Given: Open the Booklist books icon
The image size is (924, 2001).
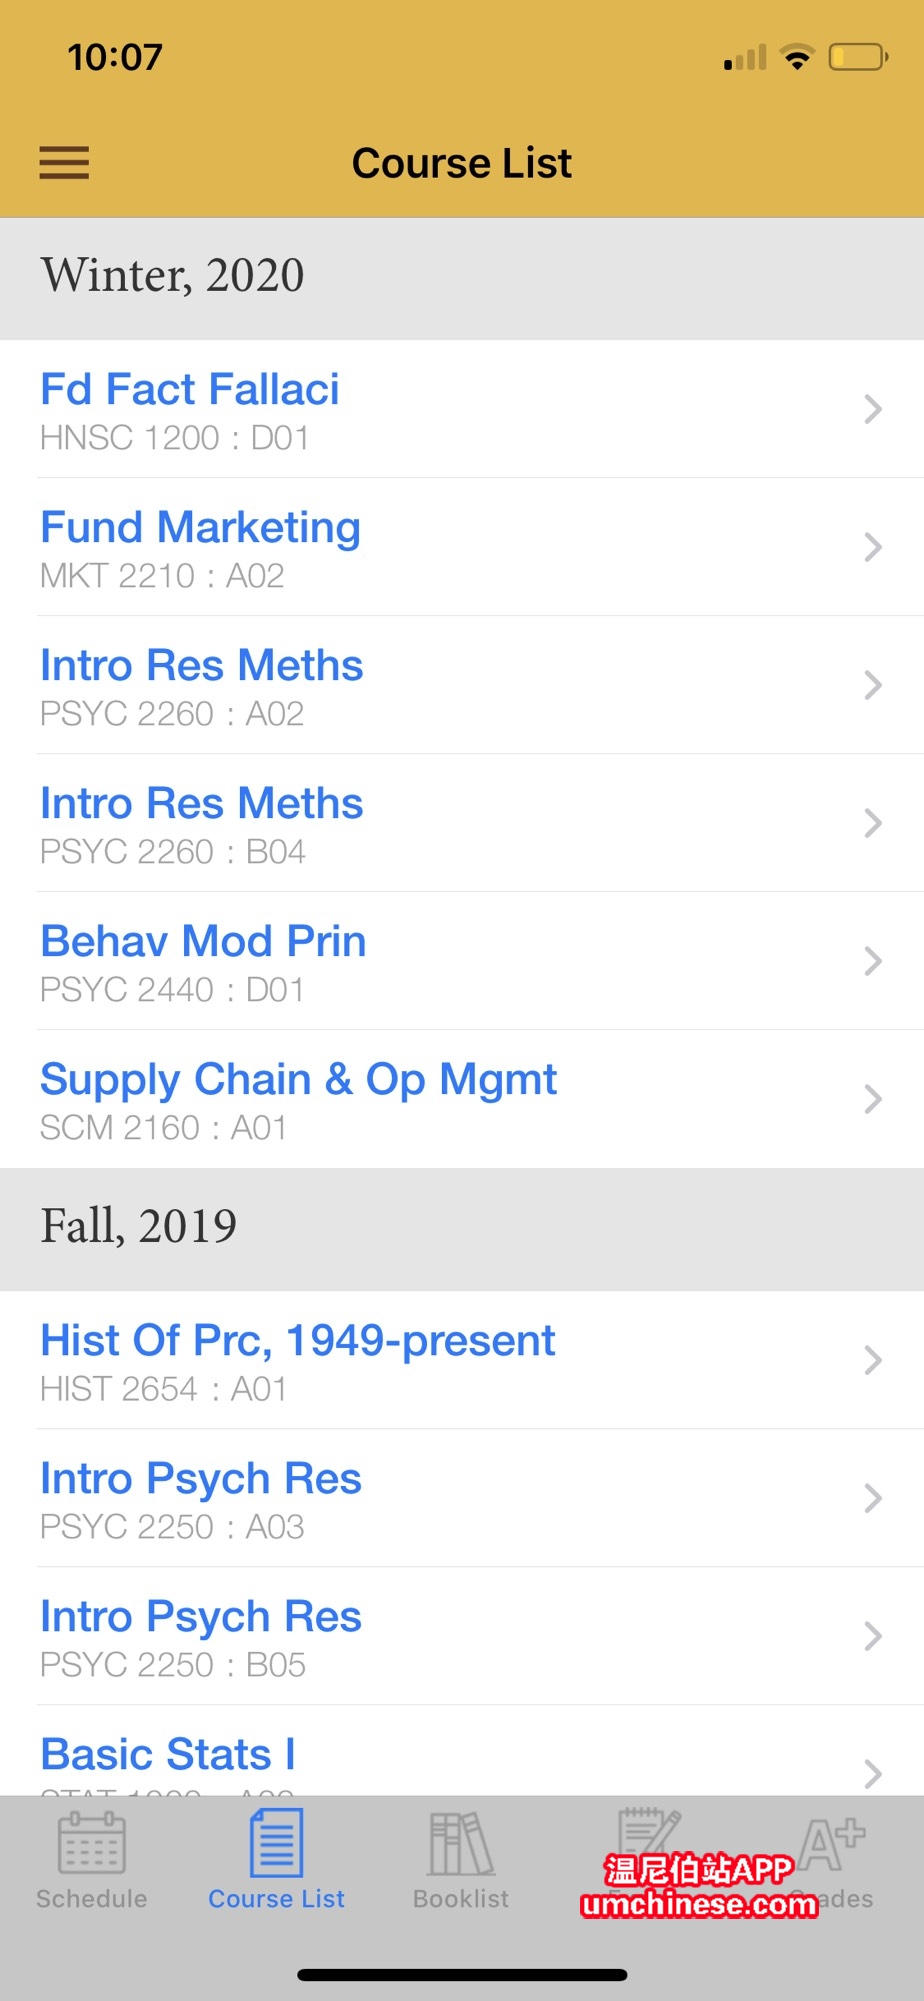Looking at the screenshot, I should [461, 1842].
